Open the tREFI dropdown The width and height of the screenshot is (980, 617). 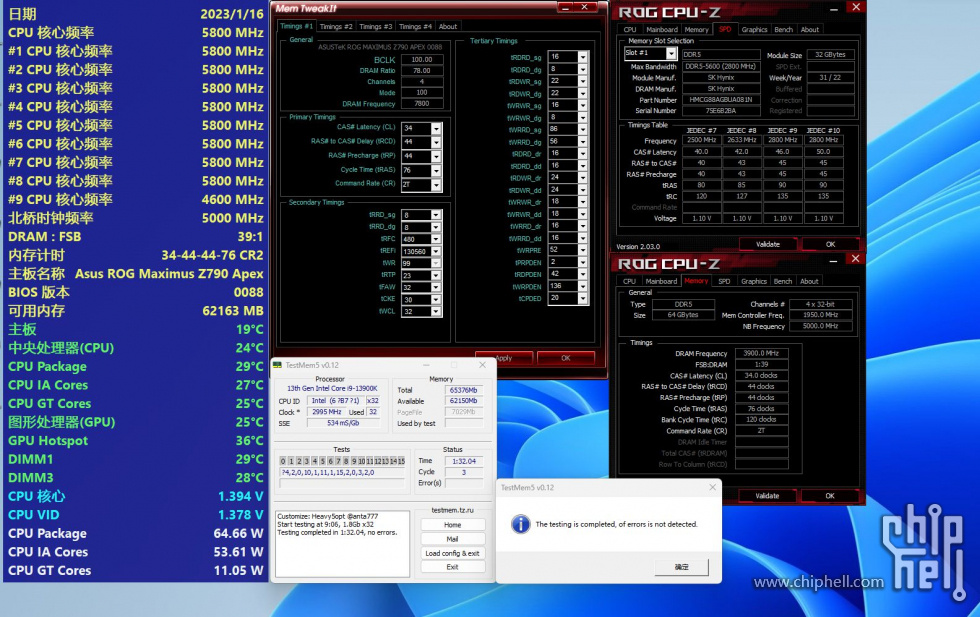[x=436, y=251]
